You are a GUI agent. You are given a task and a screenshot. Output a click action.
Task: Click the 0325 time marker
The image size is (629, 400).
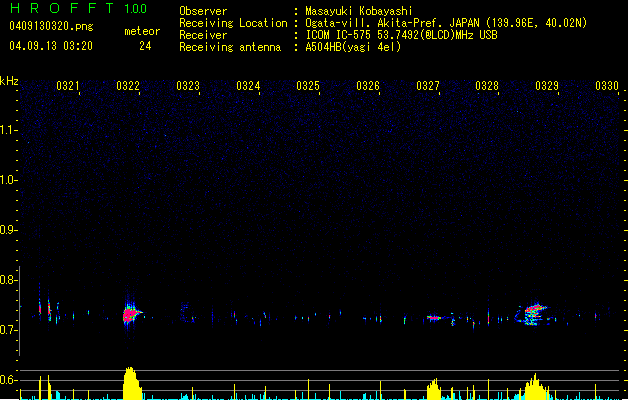[x=308, y=86]
